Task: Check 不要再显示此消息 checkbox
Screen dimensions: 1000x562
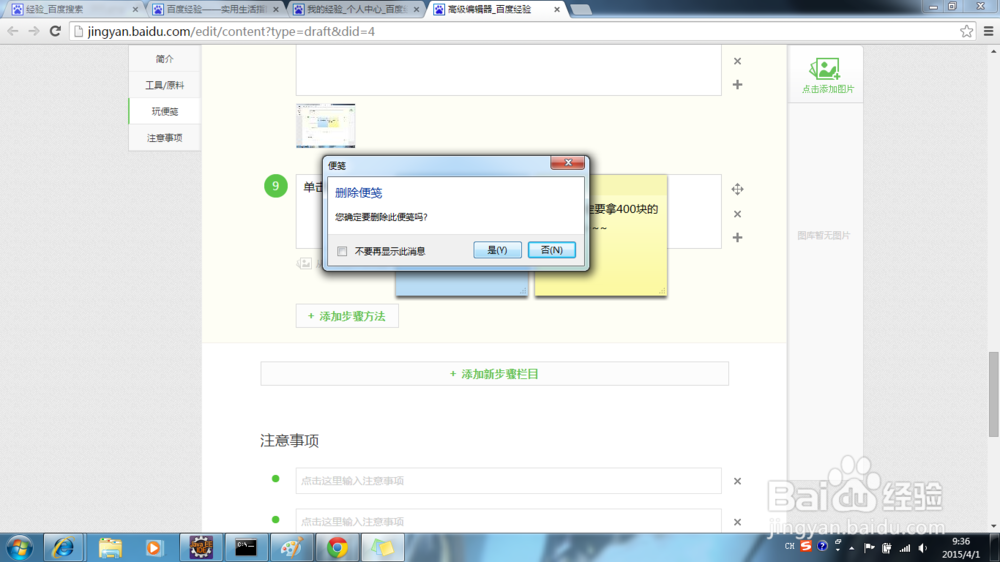Action: coord(342,251)
